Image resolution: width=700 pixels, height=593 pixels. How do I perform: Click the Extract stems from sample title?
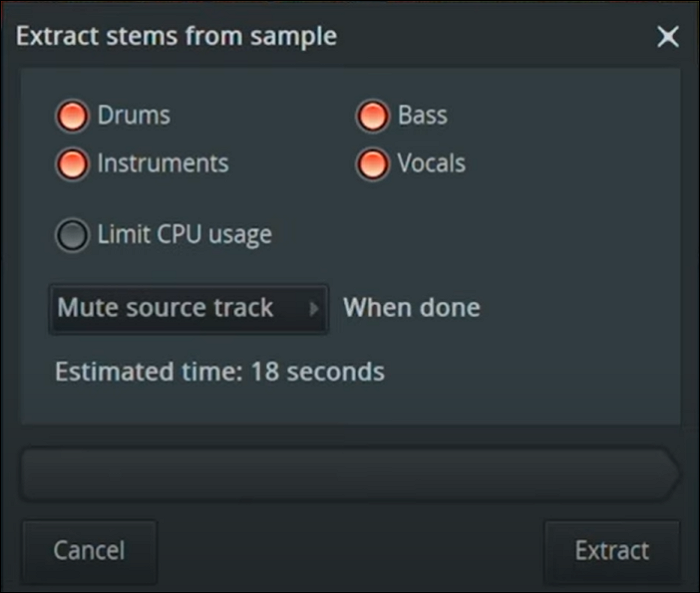(177, 37)
